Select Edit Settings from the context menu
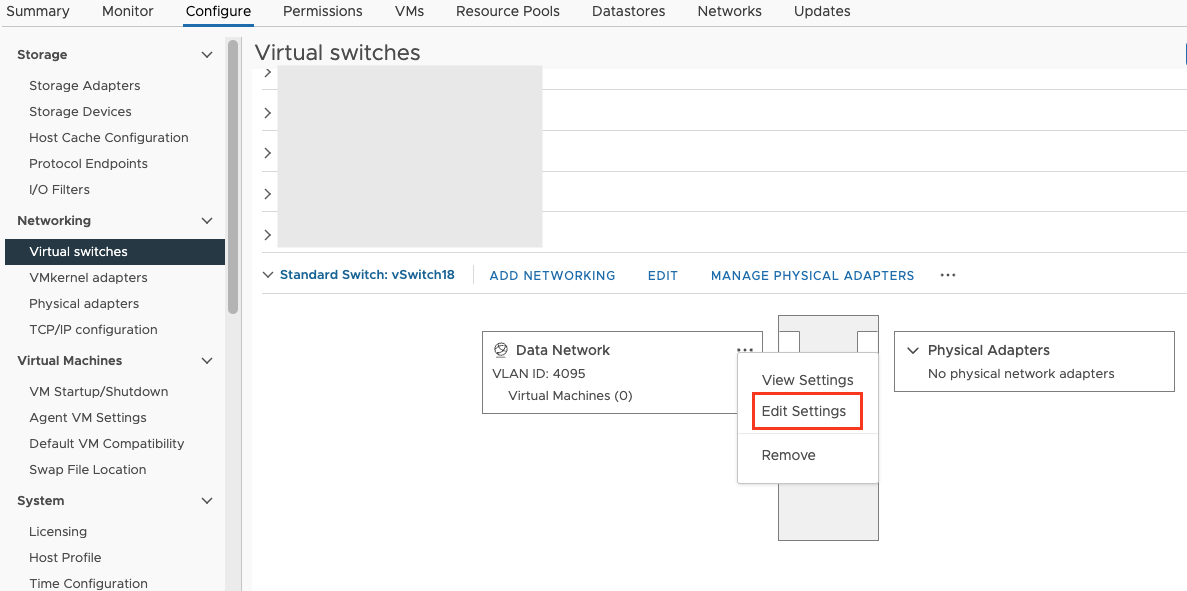 (x=806, y=411)
